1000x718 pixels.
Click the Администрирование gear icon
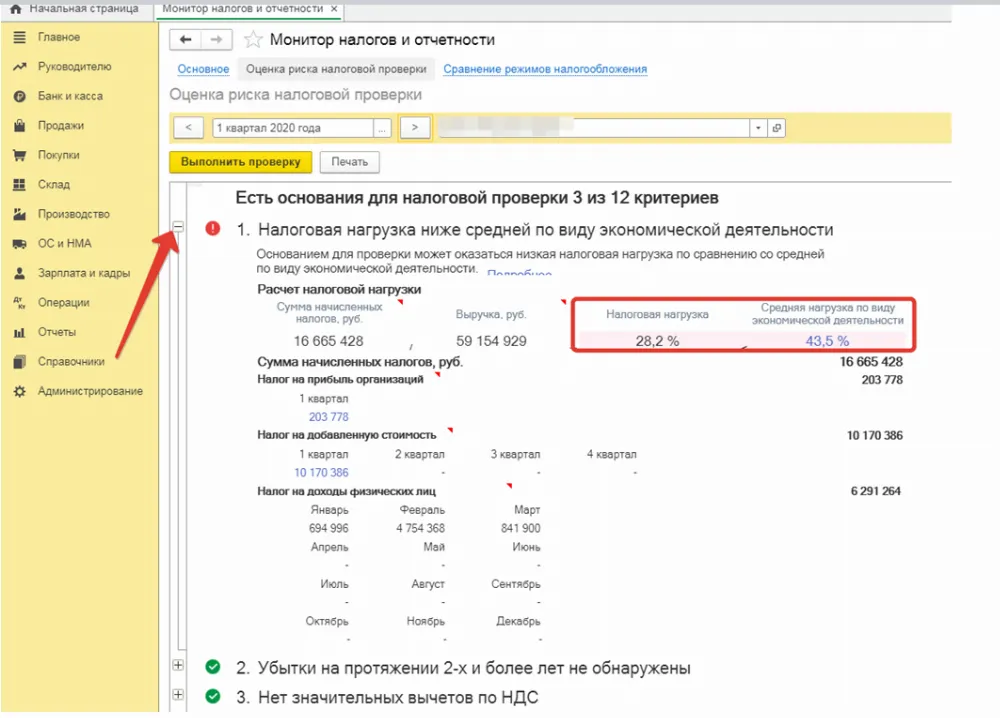coord(20,391)
